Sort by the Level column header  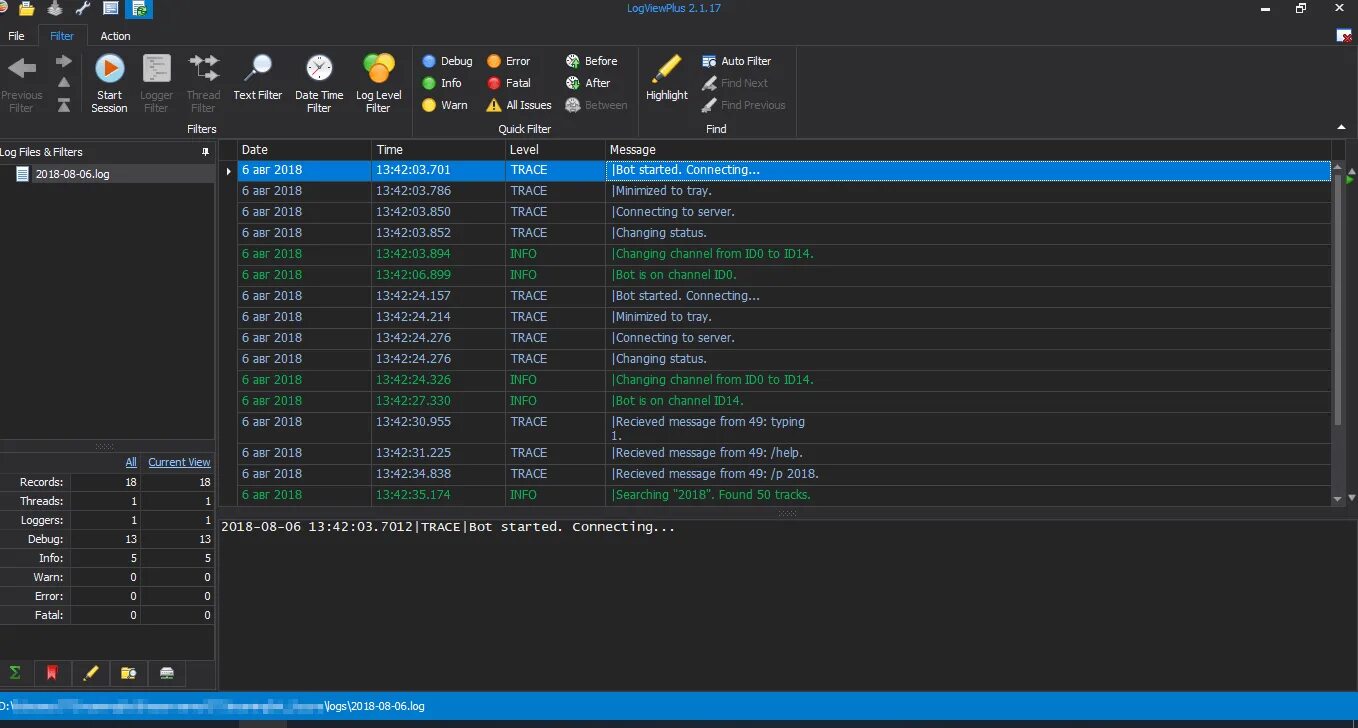555,150
